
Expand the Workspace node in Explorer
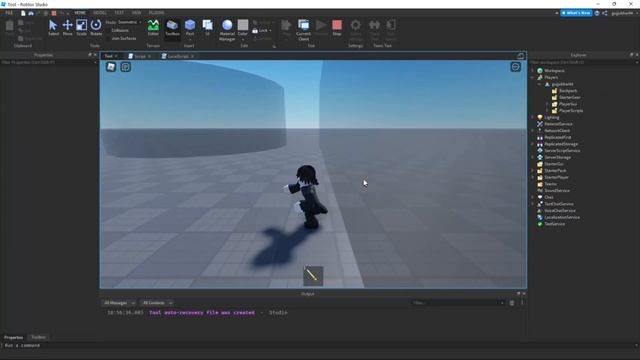tap(533, 71)
